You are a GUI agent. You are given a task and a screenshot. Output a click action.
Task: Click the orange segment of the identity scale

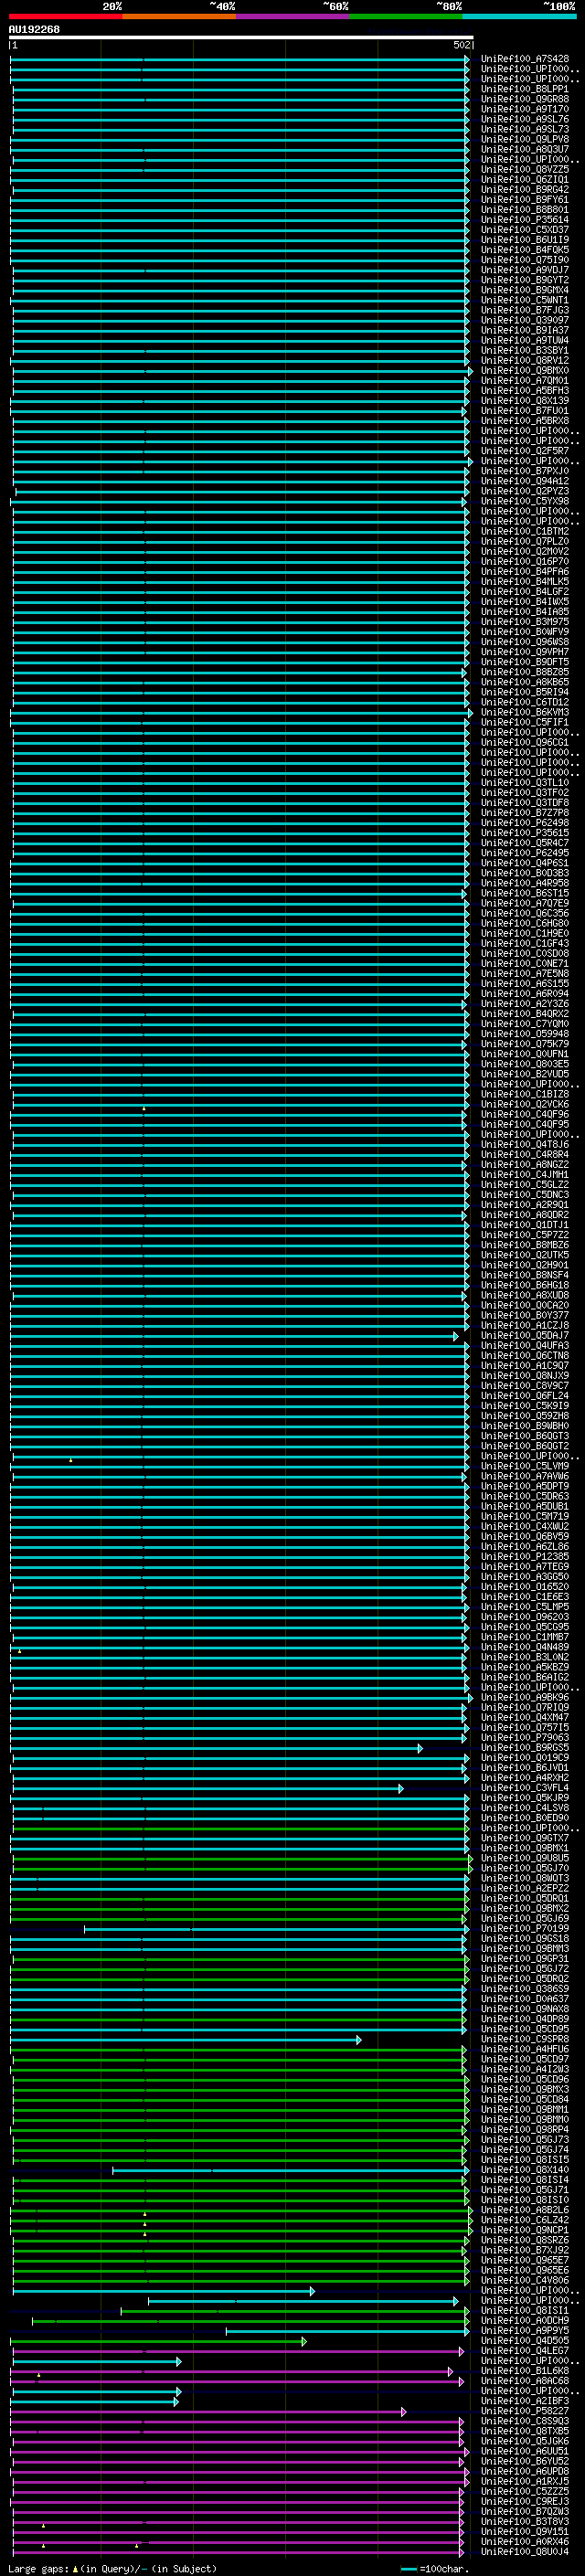[x=179, y=16]
